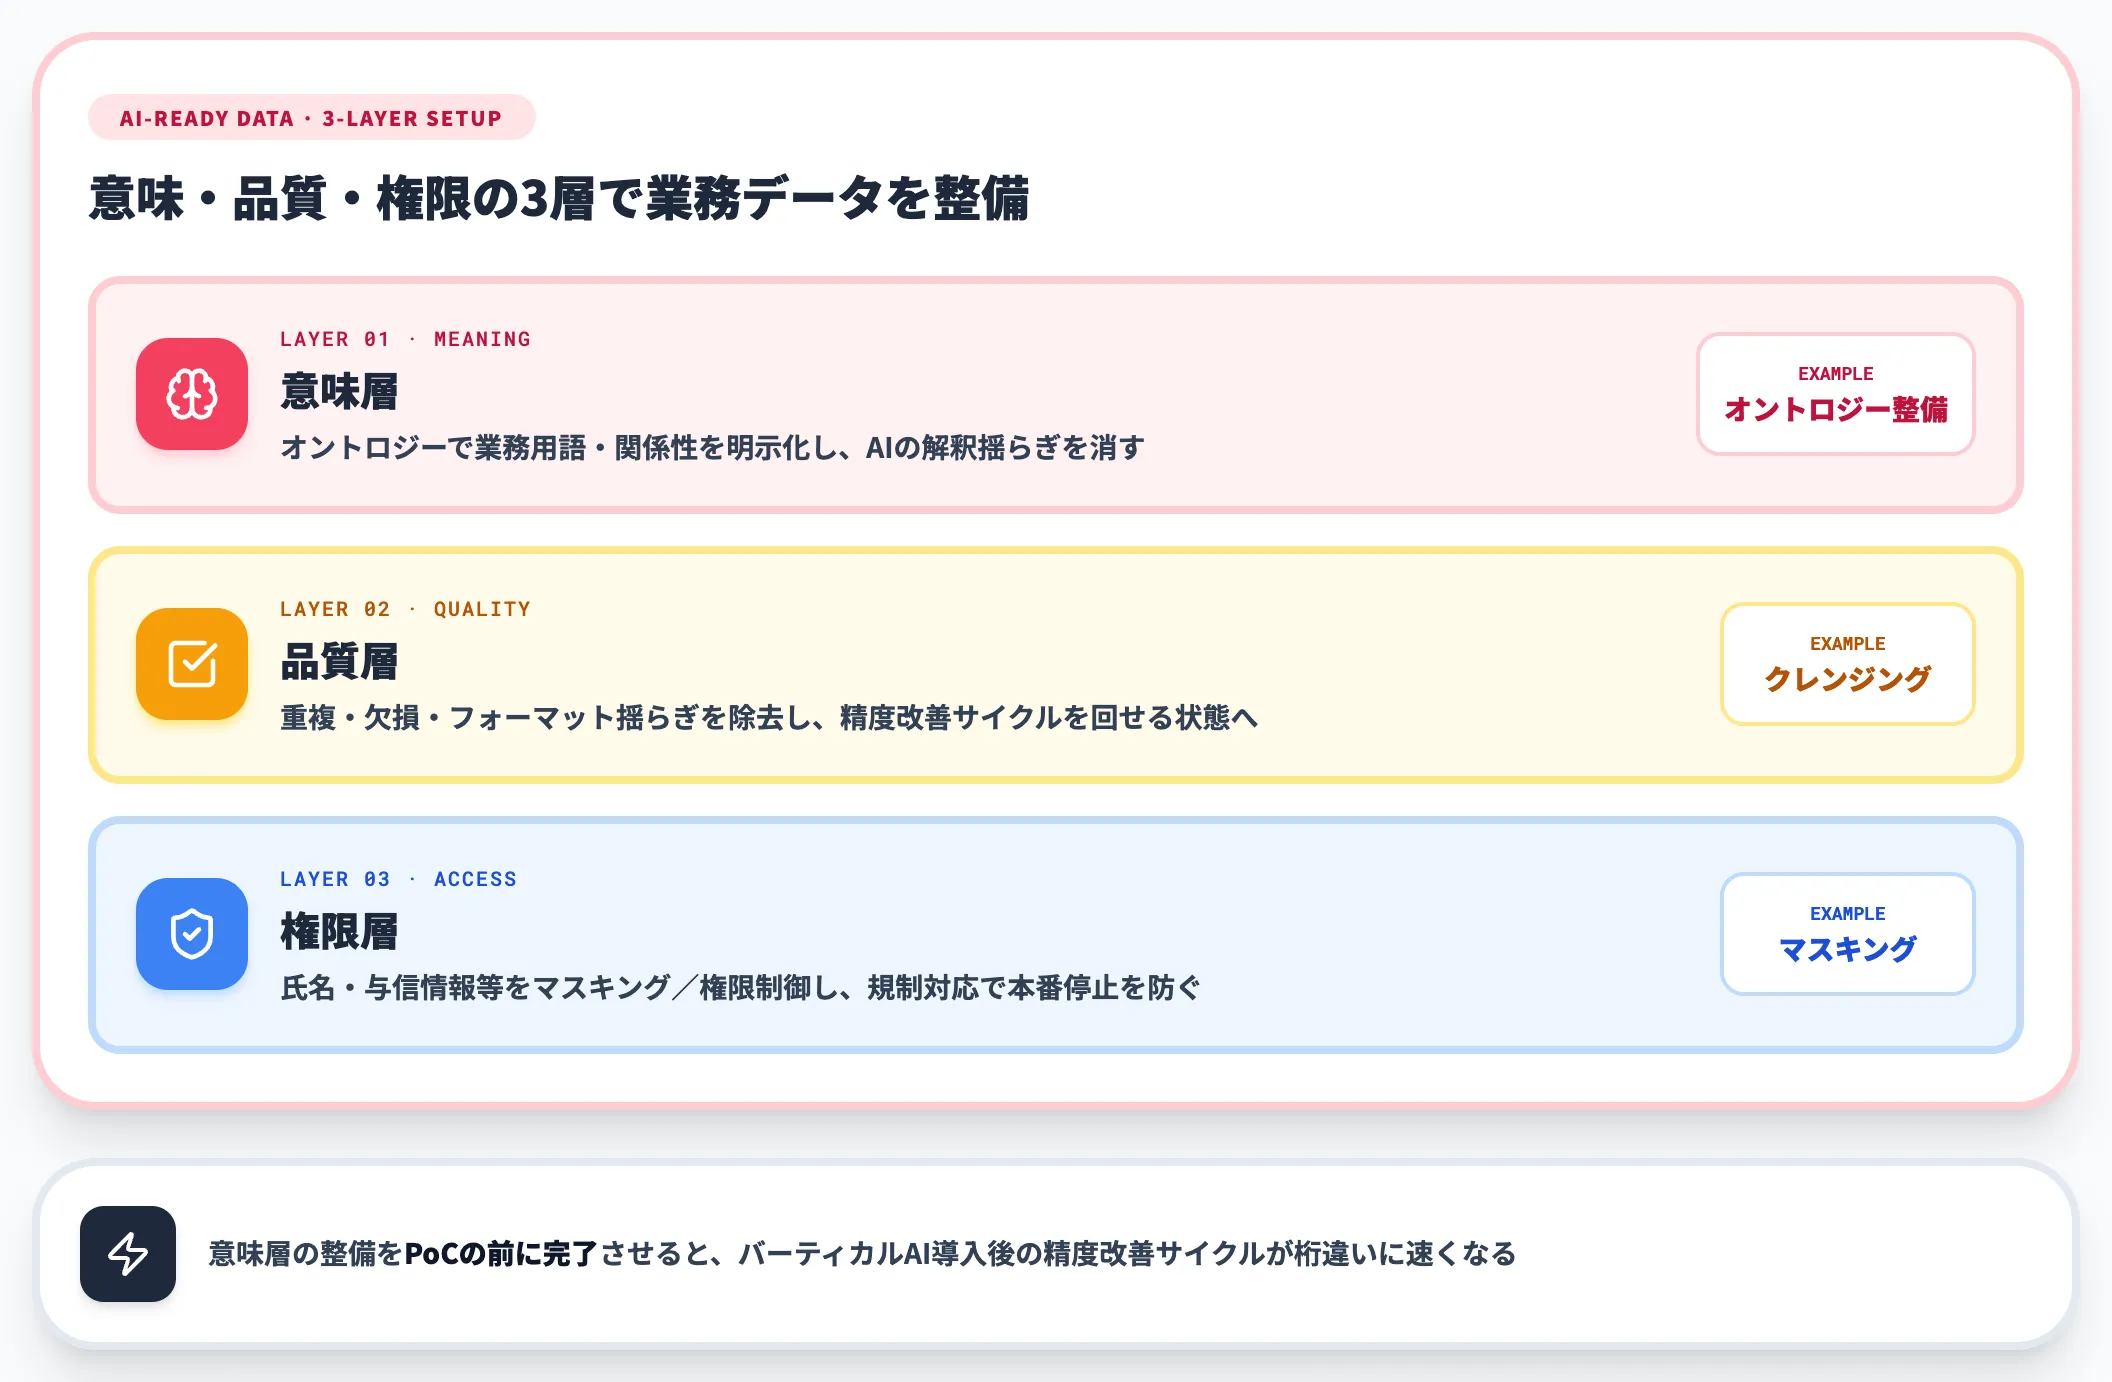Click the LAYER 02 · QUALITY label
2112x1382 pixels.
[405, 609]
